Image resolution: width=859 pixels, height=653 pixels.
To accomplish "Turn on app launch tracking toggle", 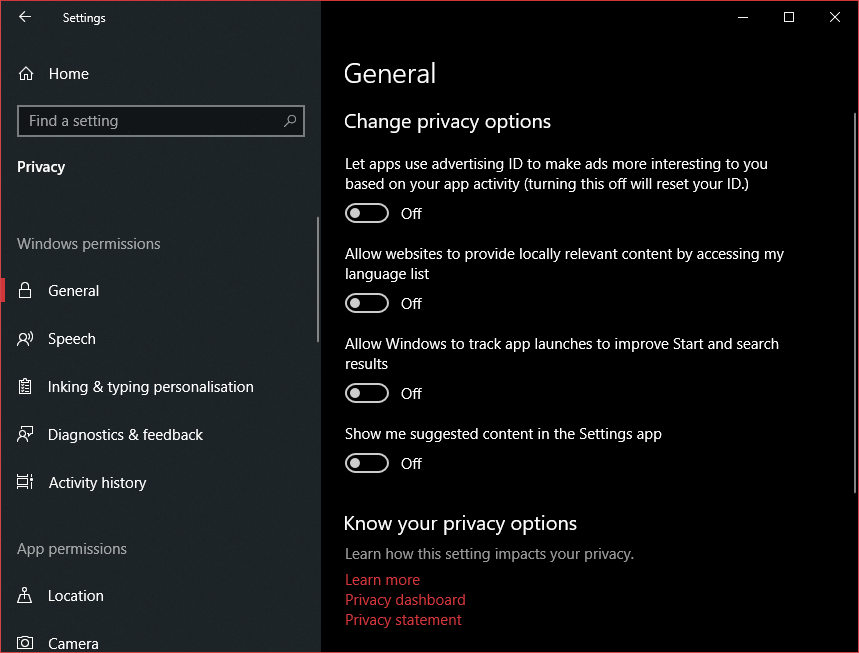I will tap(366, 393).
